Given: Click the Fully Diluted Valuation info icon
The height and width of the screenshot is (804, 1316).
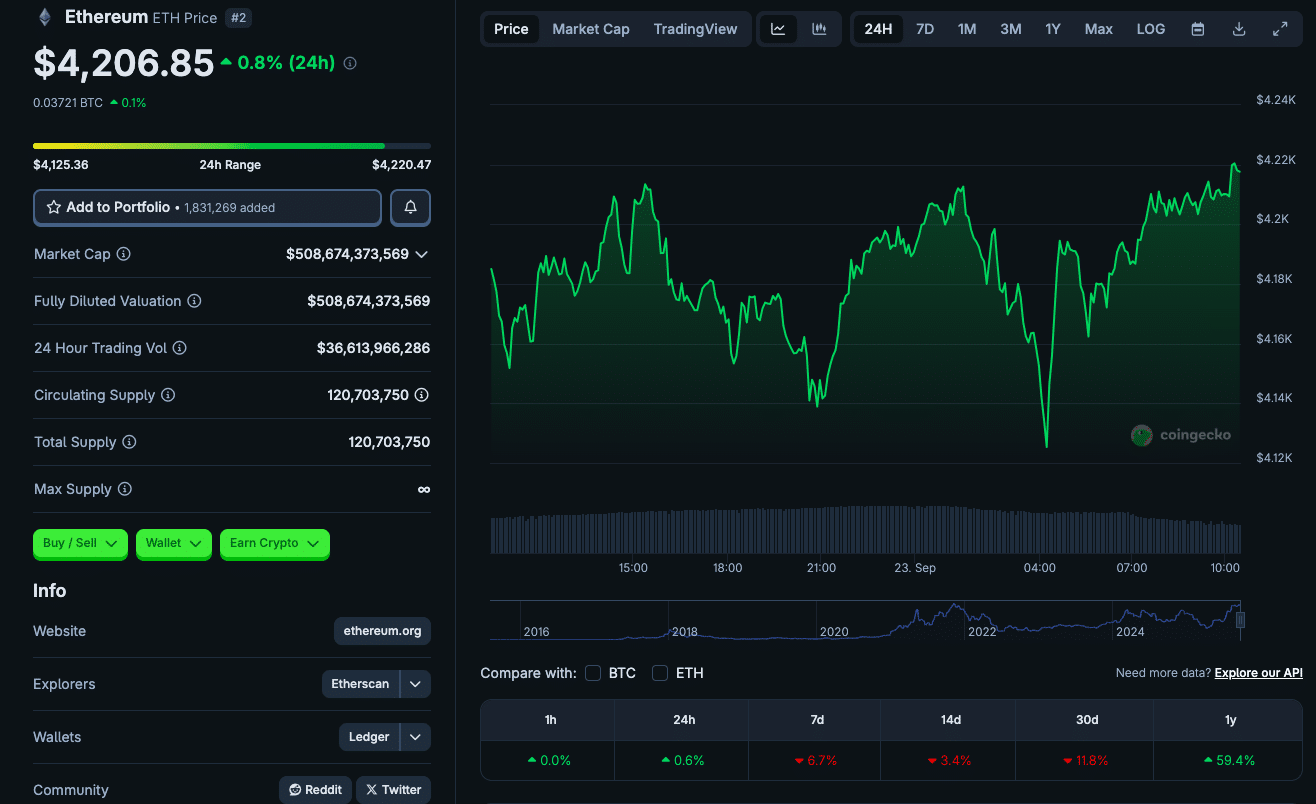Looking at the screenshot, I should click(195, 301).
